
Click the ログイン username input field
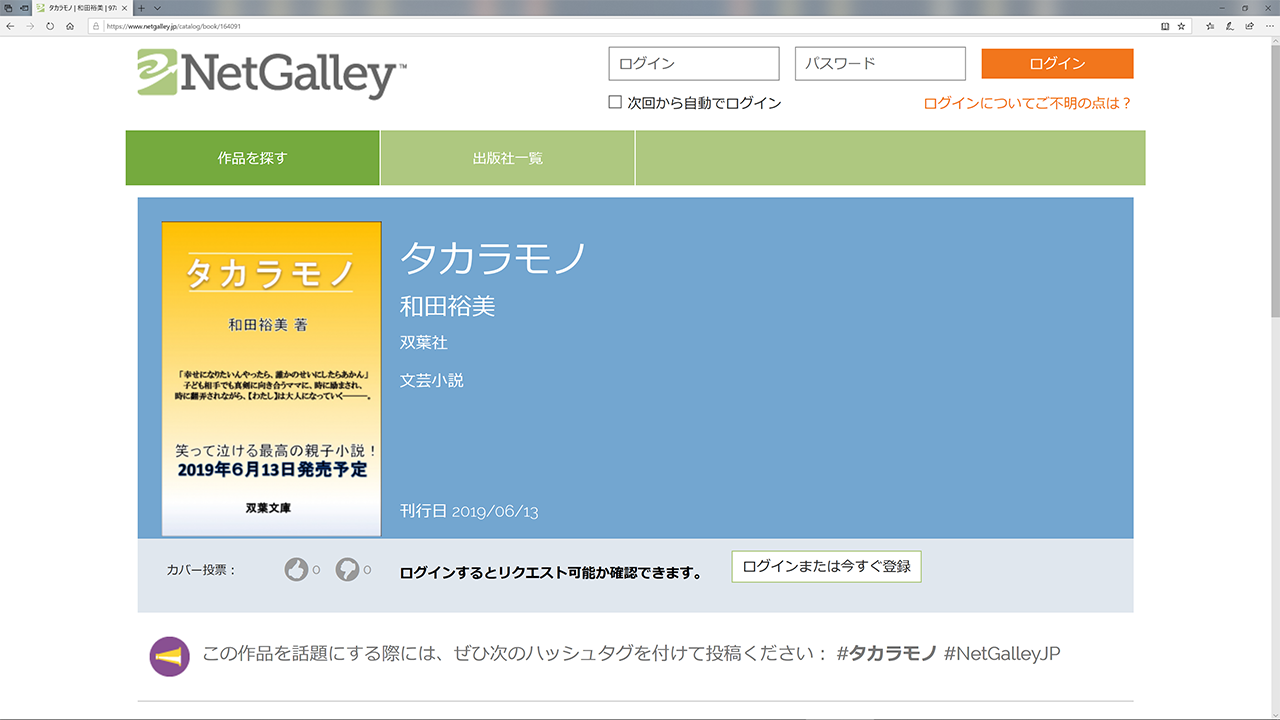[x=694, y=63]
